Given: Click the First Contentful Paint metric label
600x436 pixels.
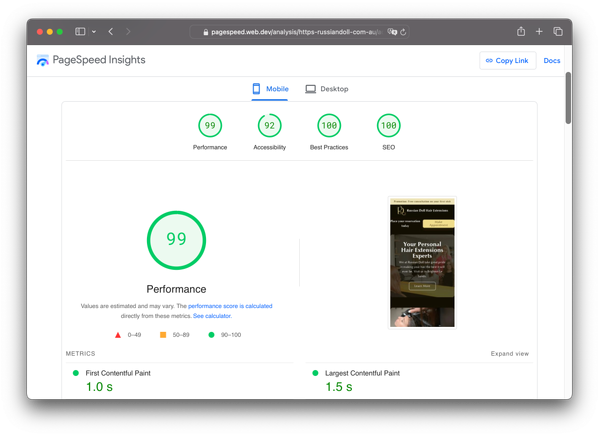Looking at the screenshot, I should [x=118, y=373].
